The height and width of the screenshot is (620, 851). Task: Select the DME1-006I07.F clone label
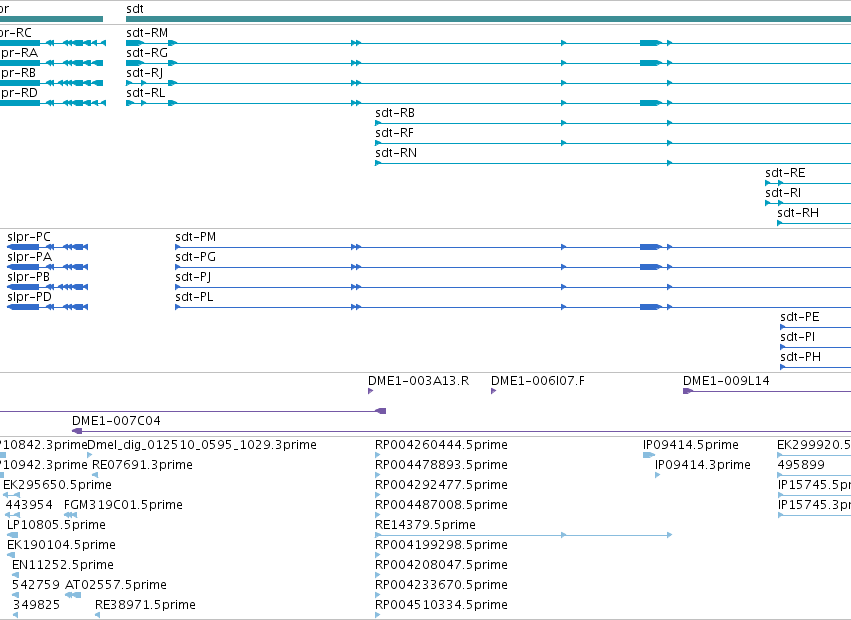coord(538,381)
